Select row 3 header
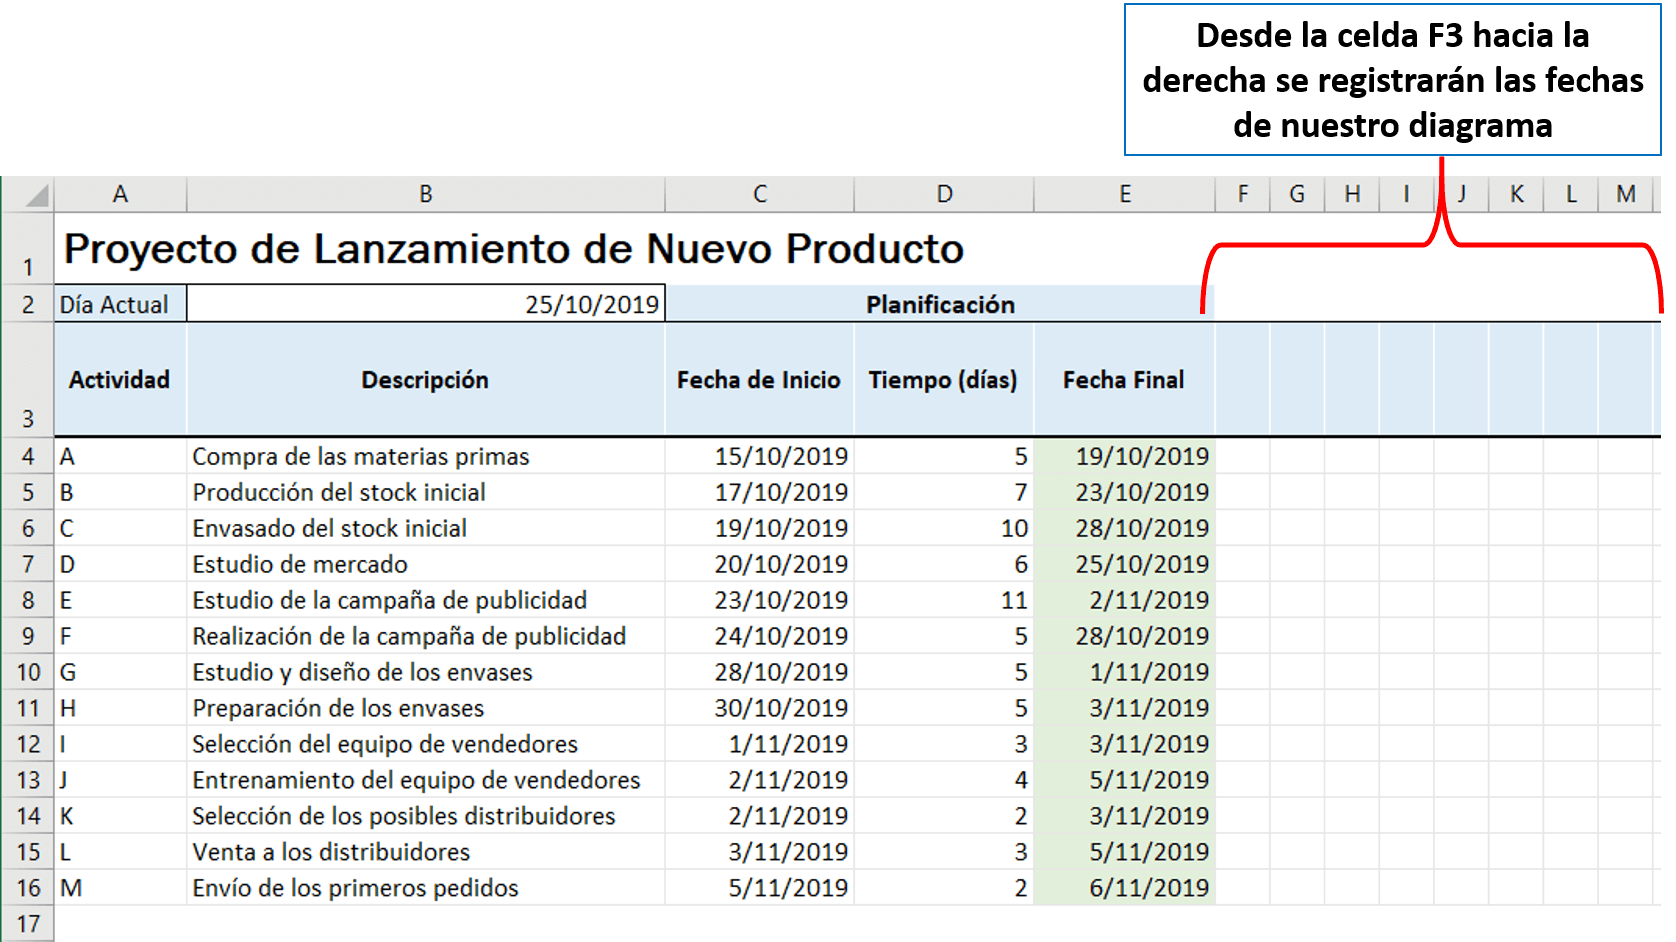Viewport: 1676px width, 942px height. (28, 380)
